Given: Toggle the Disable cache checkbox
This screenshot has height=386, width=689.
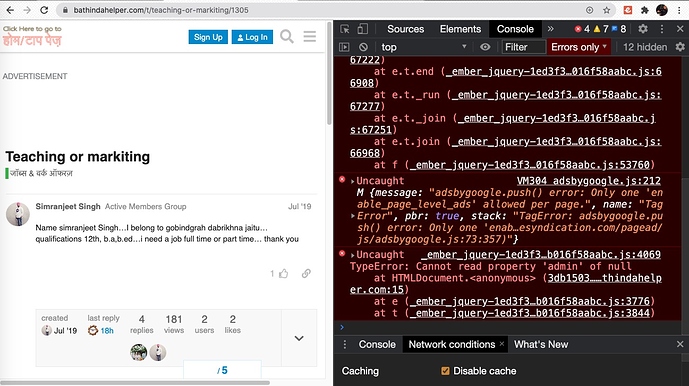Looking at the screenshot, I should pos(445,371).
